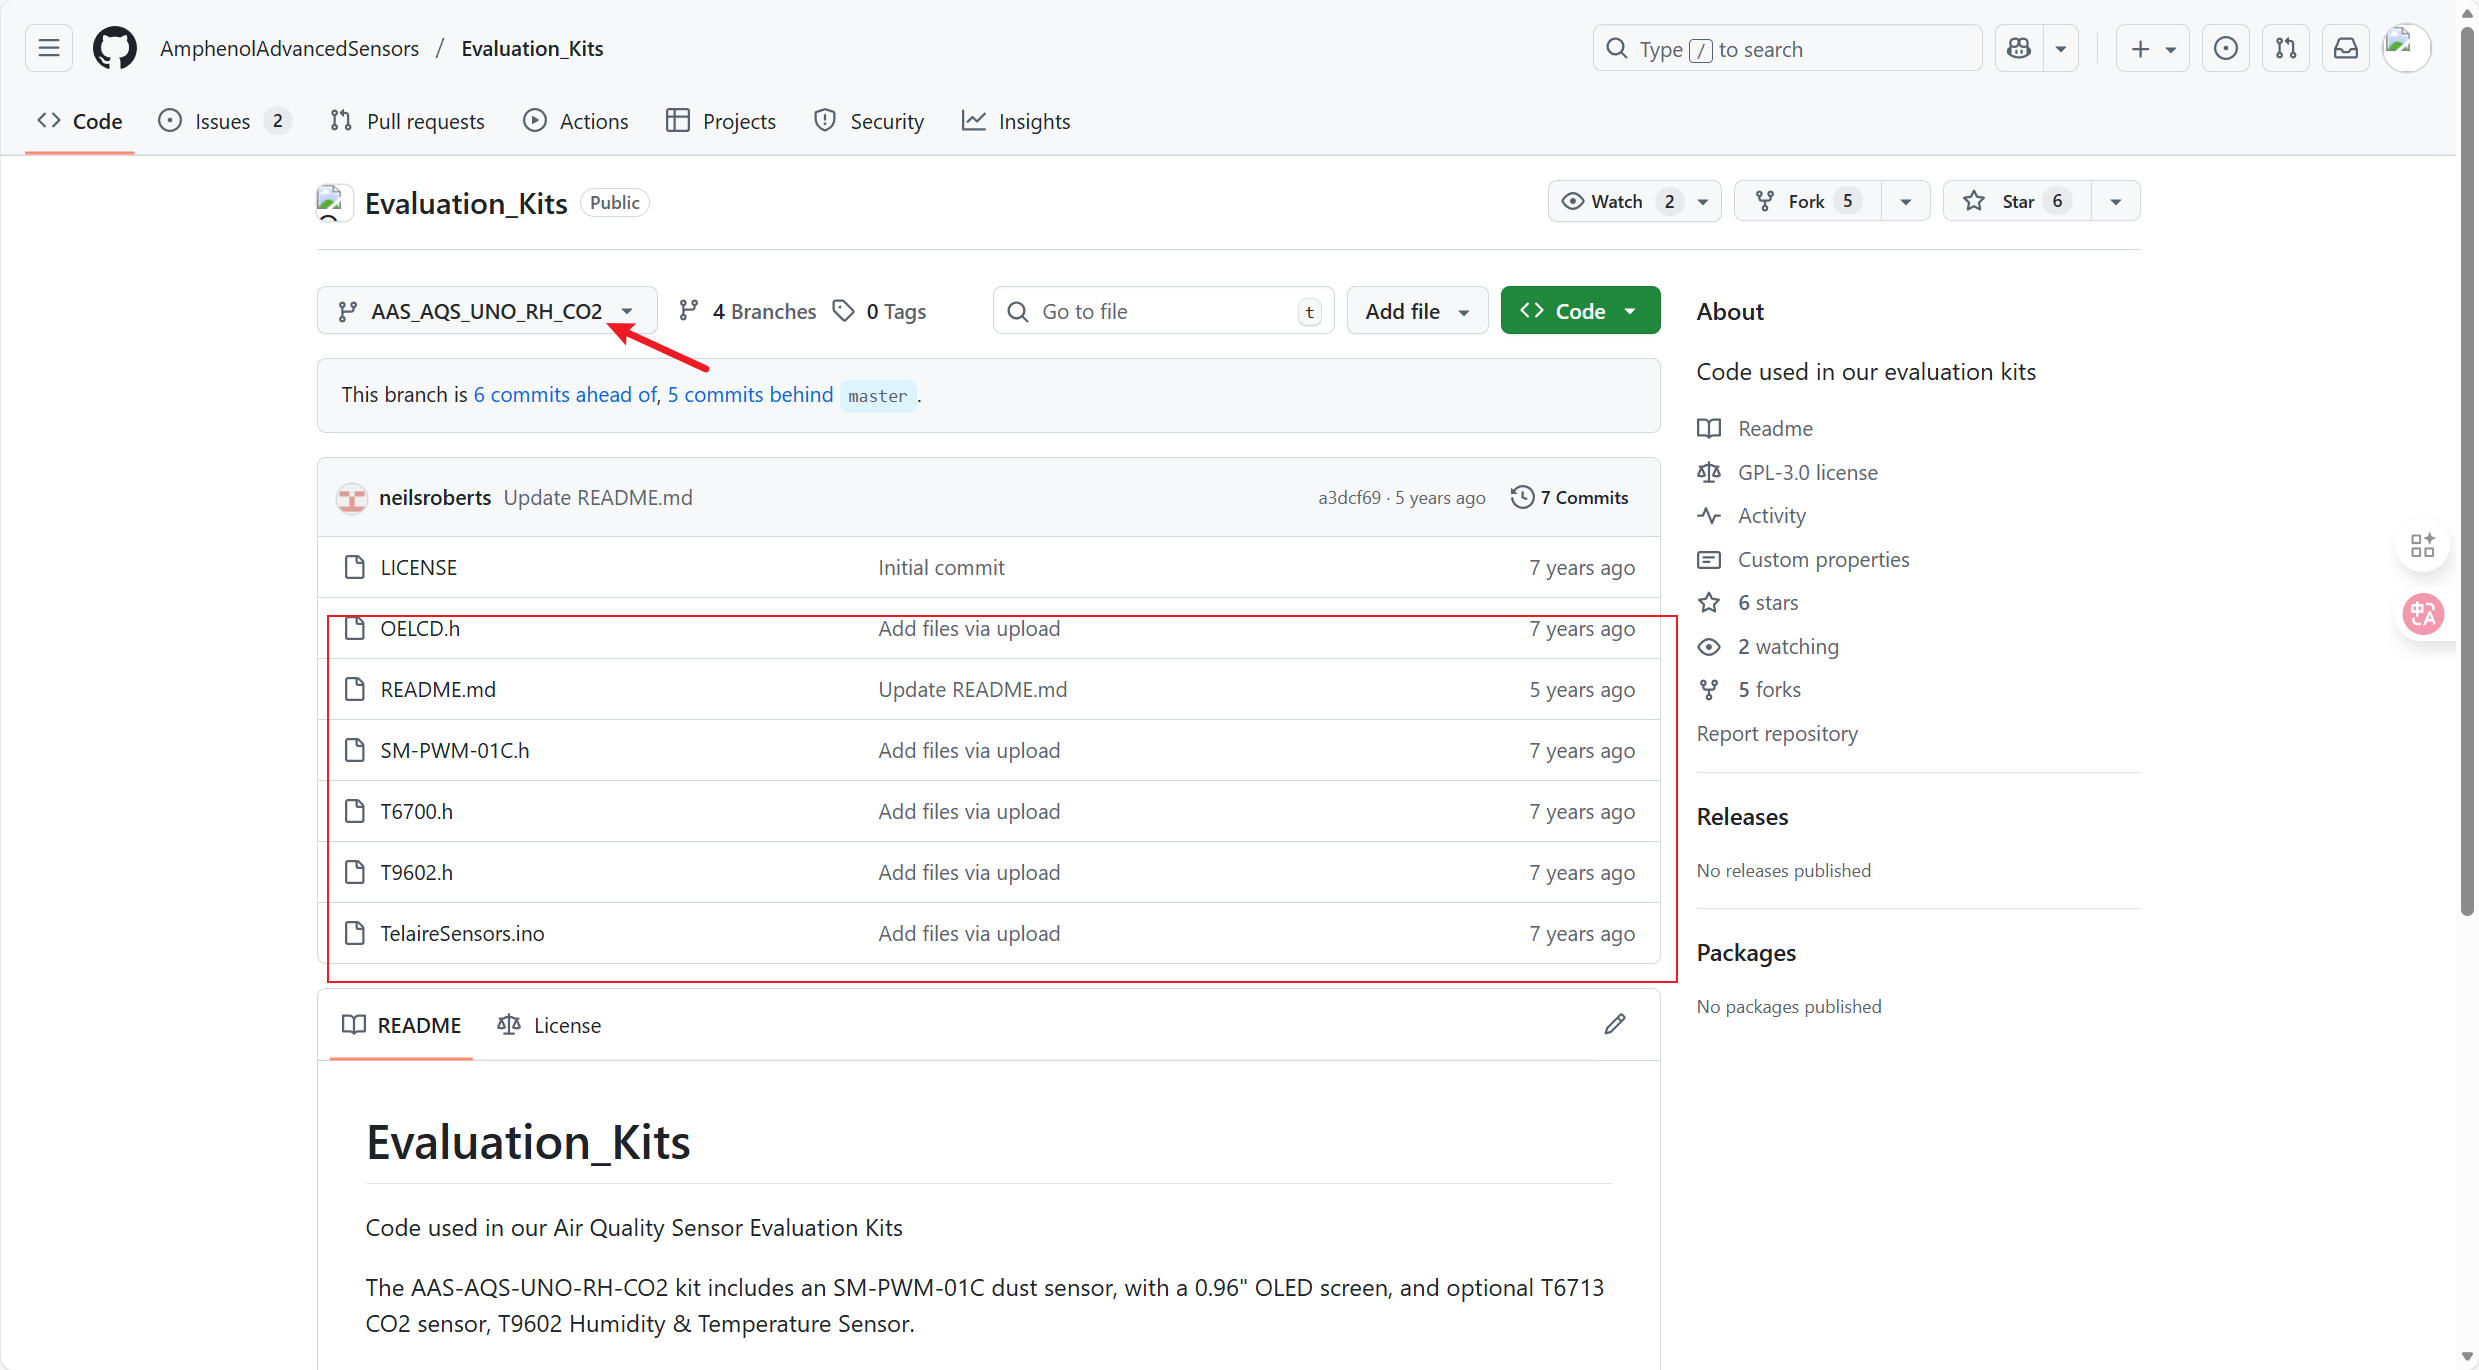Expand the Add file dropdown
Screen dimensions: 2479x1370
pyautogui.click(x=1417, y=311)
